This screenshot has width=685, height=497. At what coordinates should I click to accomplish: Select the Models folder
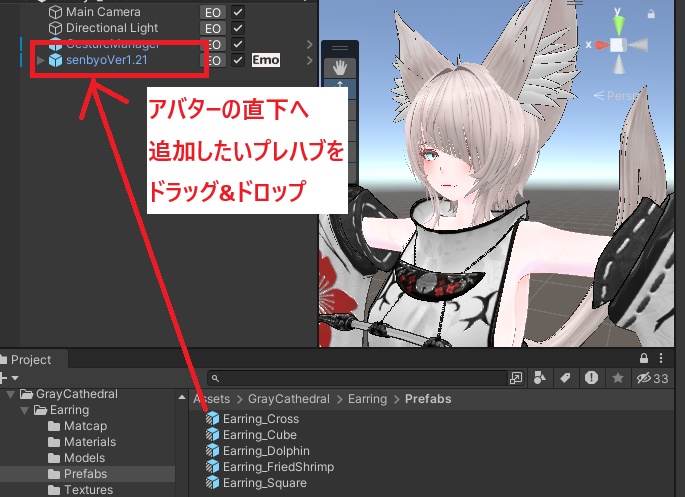point(84,458)
